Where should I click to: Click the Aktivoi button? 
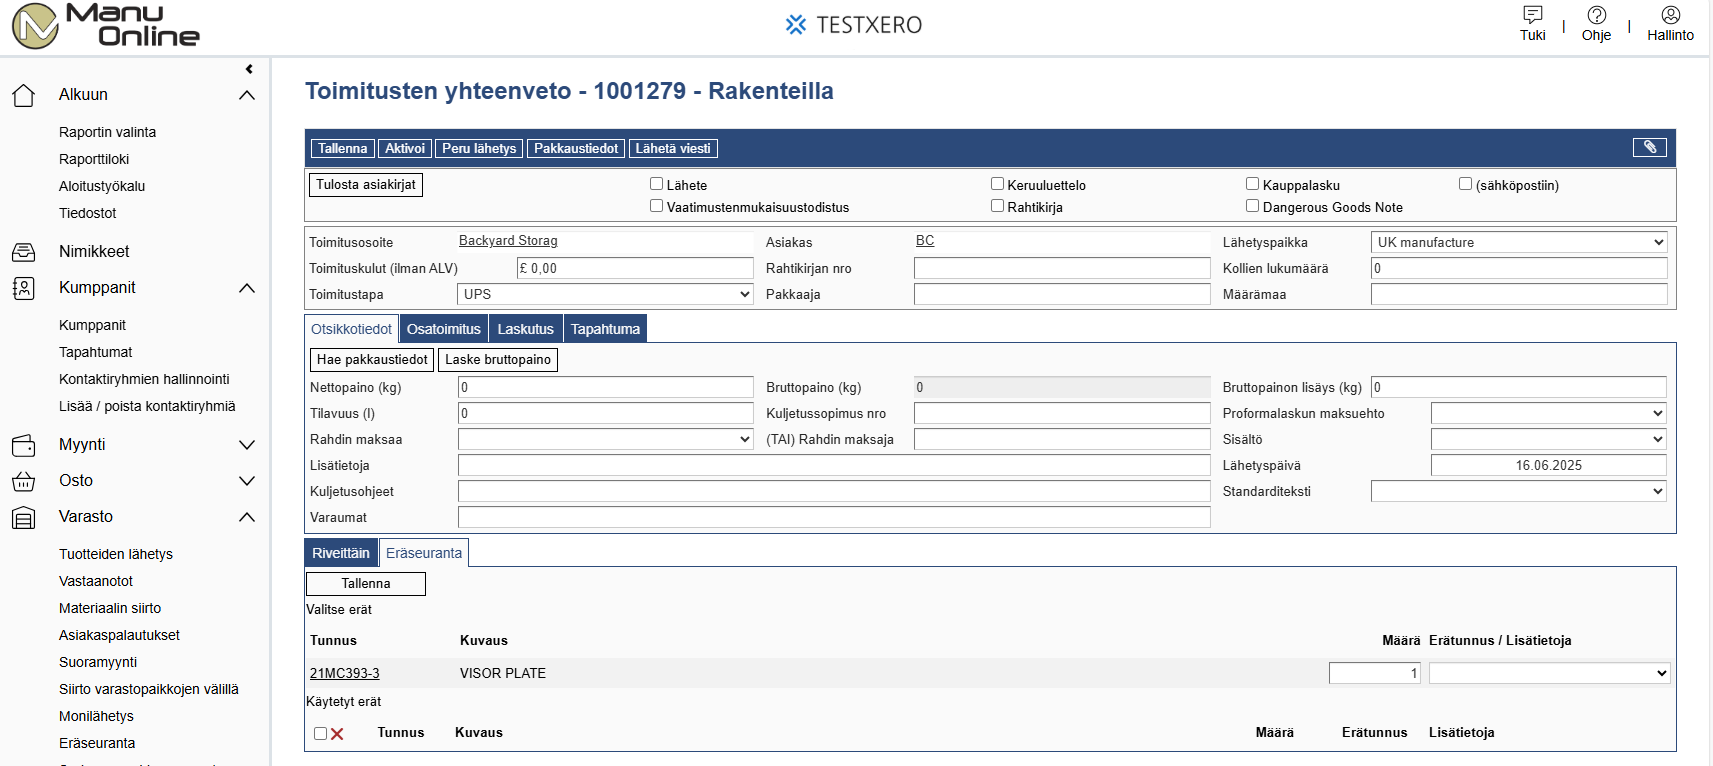tap(405, 148)
